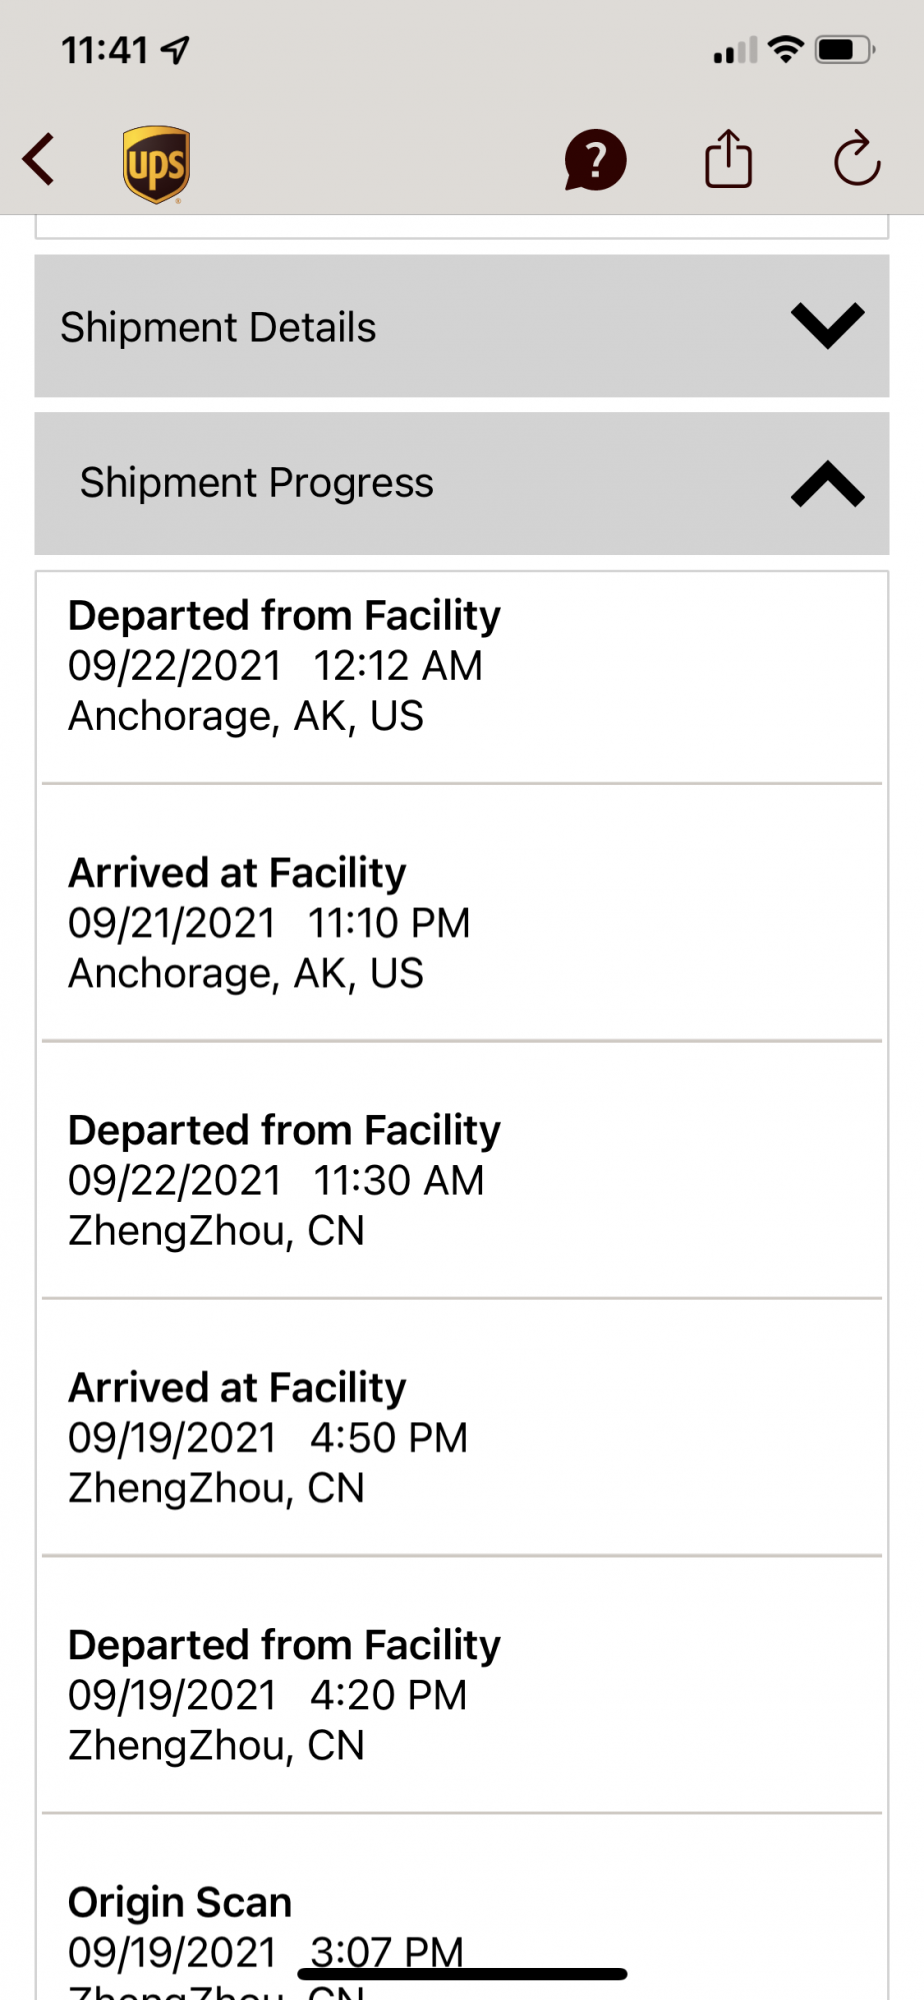Image resolution: width=924 pixels, height=2000 pixels.
Task: Tap the Wi-Fi status icon
Action: click(x=786, y=49)
